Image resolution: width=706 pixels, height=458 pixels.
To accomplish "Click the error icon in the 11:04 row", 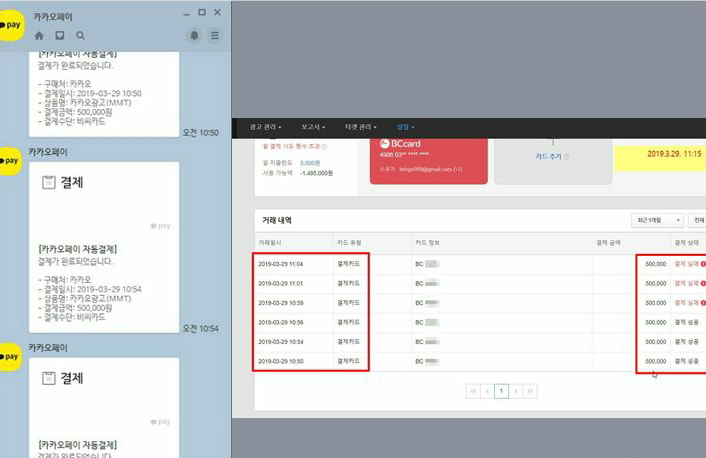I will [703, 264].
